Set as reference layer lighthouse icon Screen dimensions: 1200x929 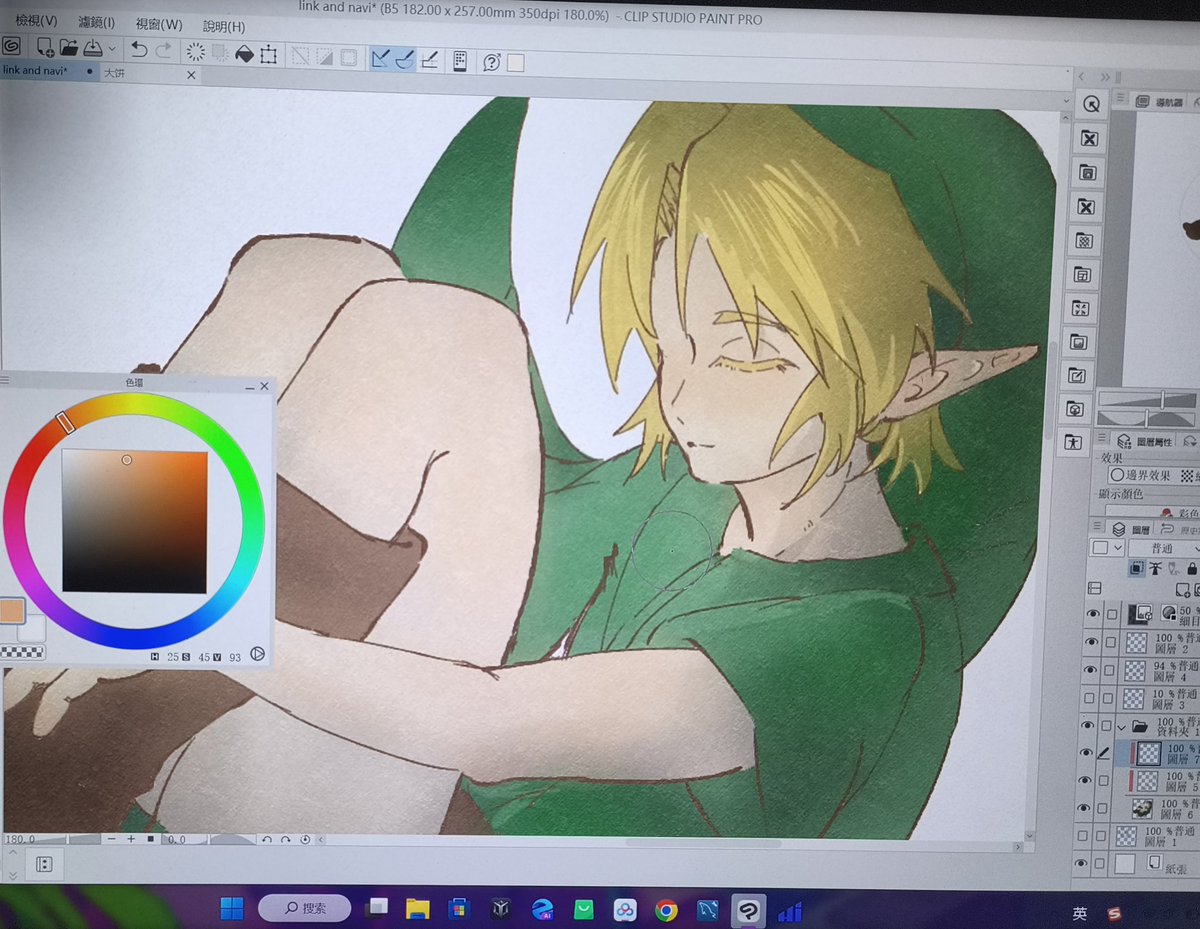tap(1155, 568)
